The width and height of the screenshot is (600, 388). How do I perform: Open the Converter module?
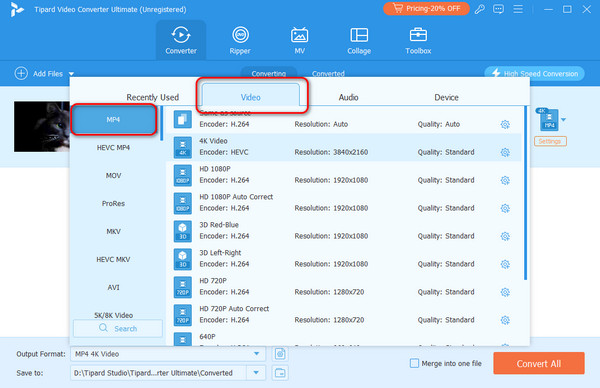pos(181,40)
